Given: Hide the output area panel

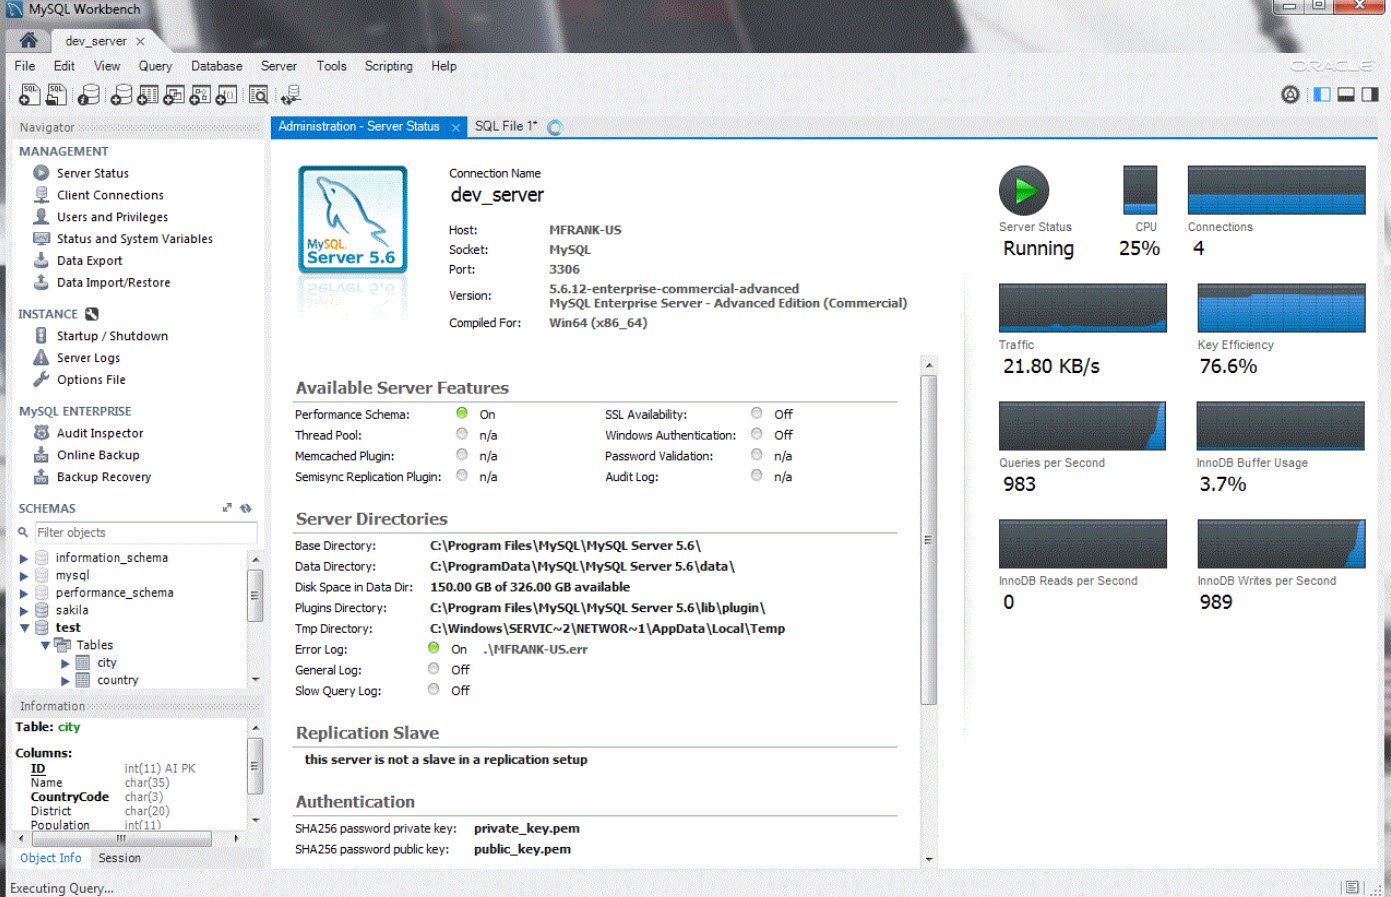Looking at the screenshot, I should point(1344,93).
